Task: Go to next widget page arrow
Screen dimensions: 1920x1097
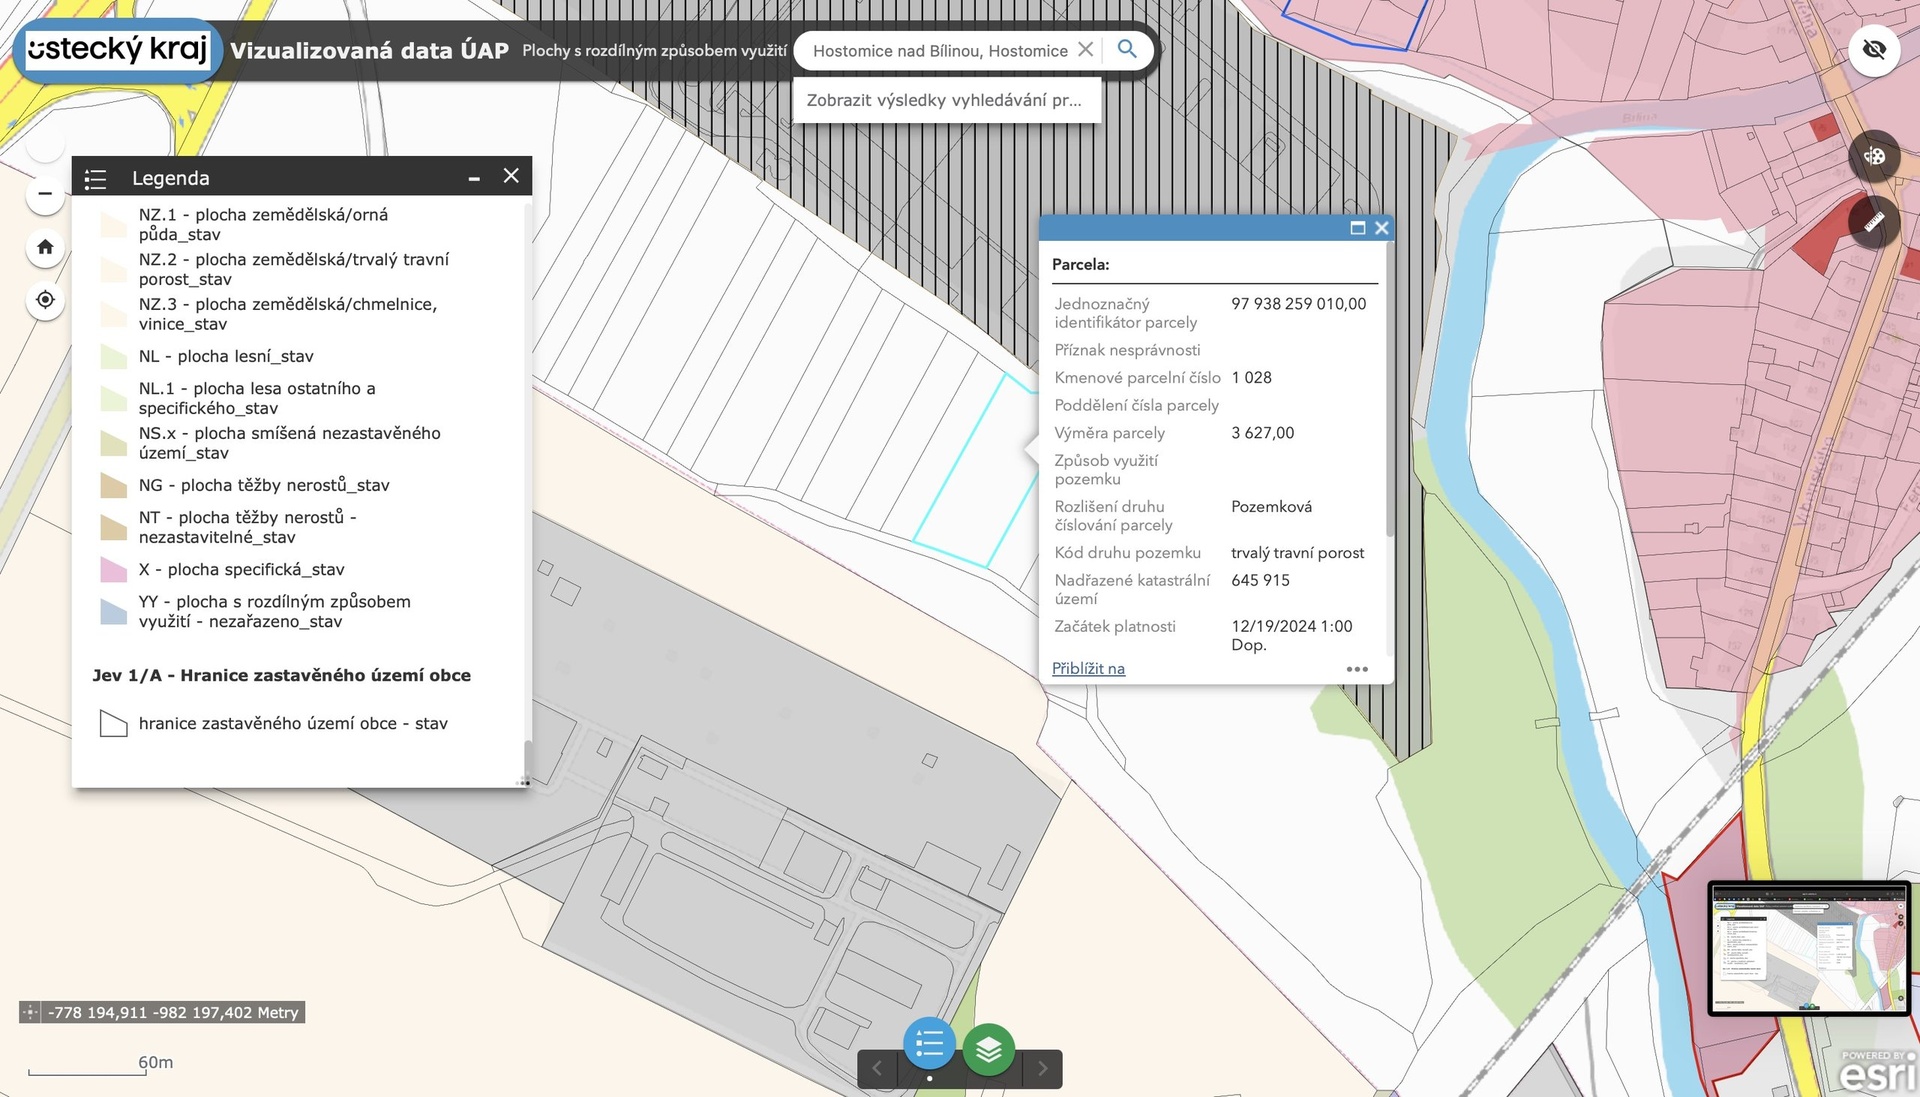Action: 1043,1068
